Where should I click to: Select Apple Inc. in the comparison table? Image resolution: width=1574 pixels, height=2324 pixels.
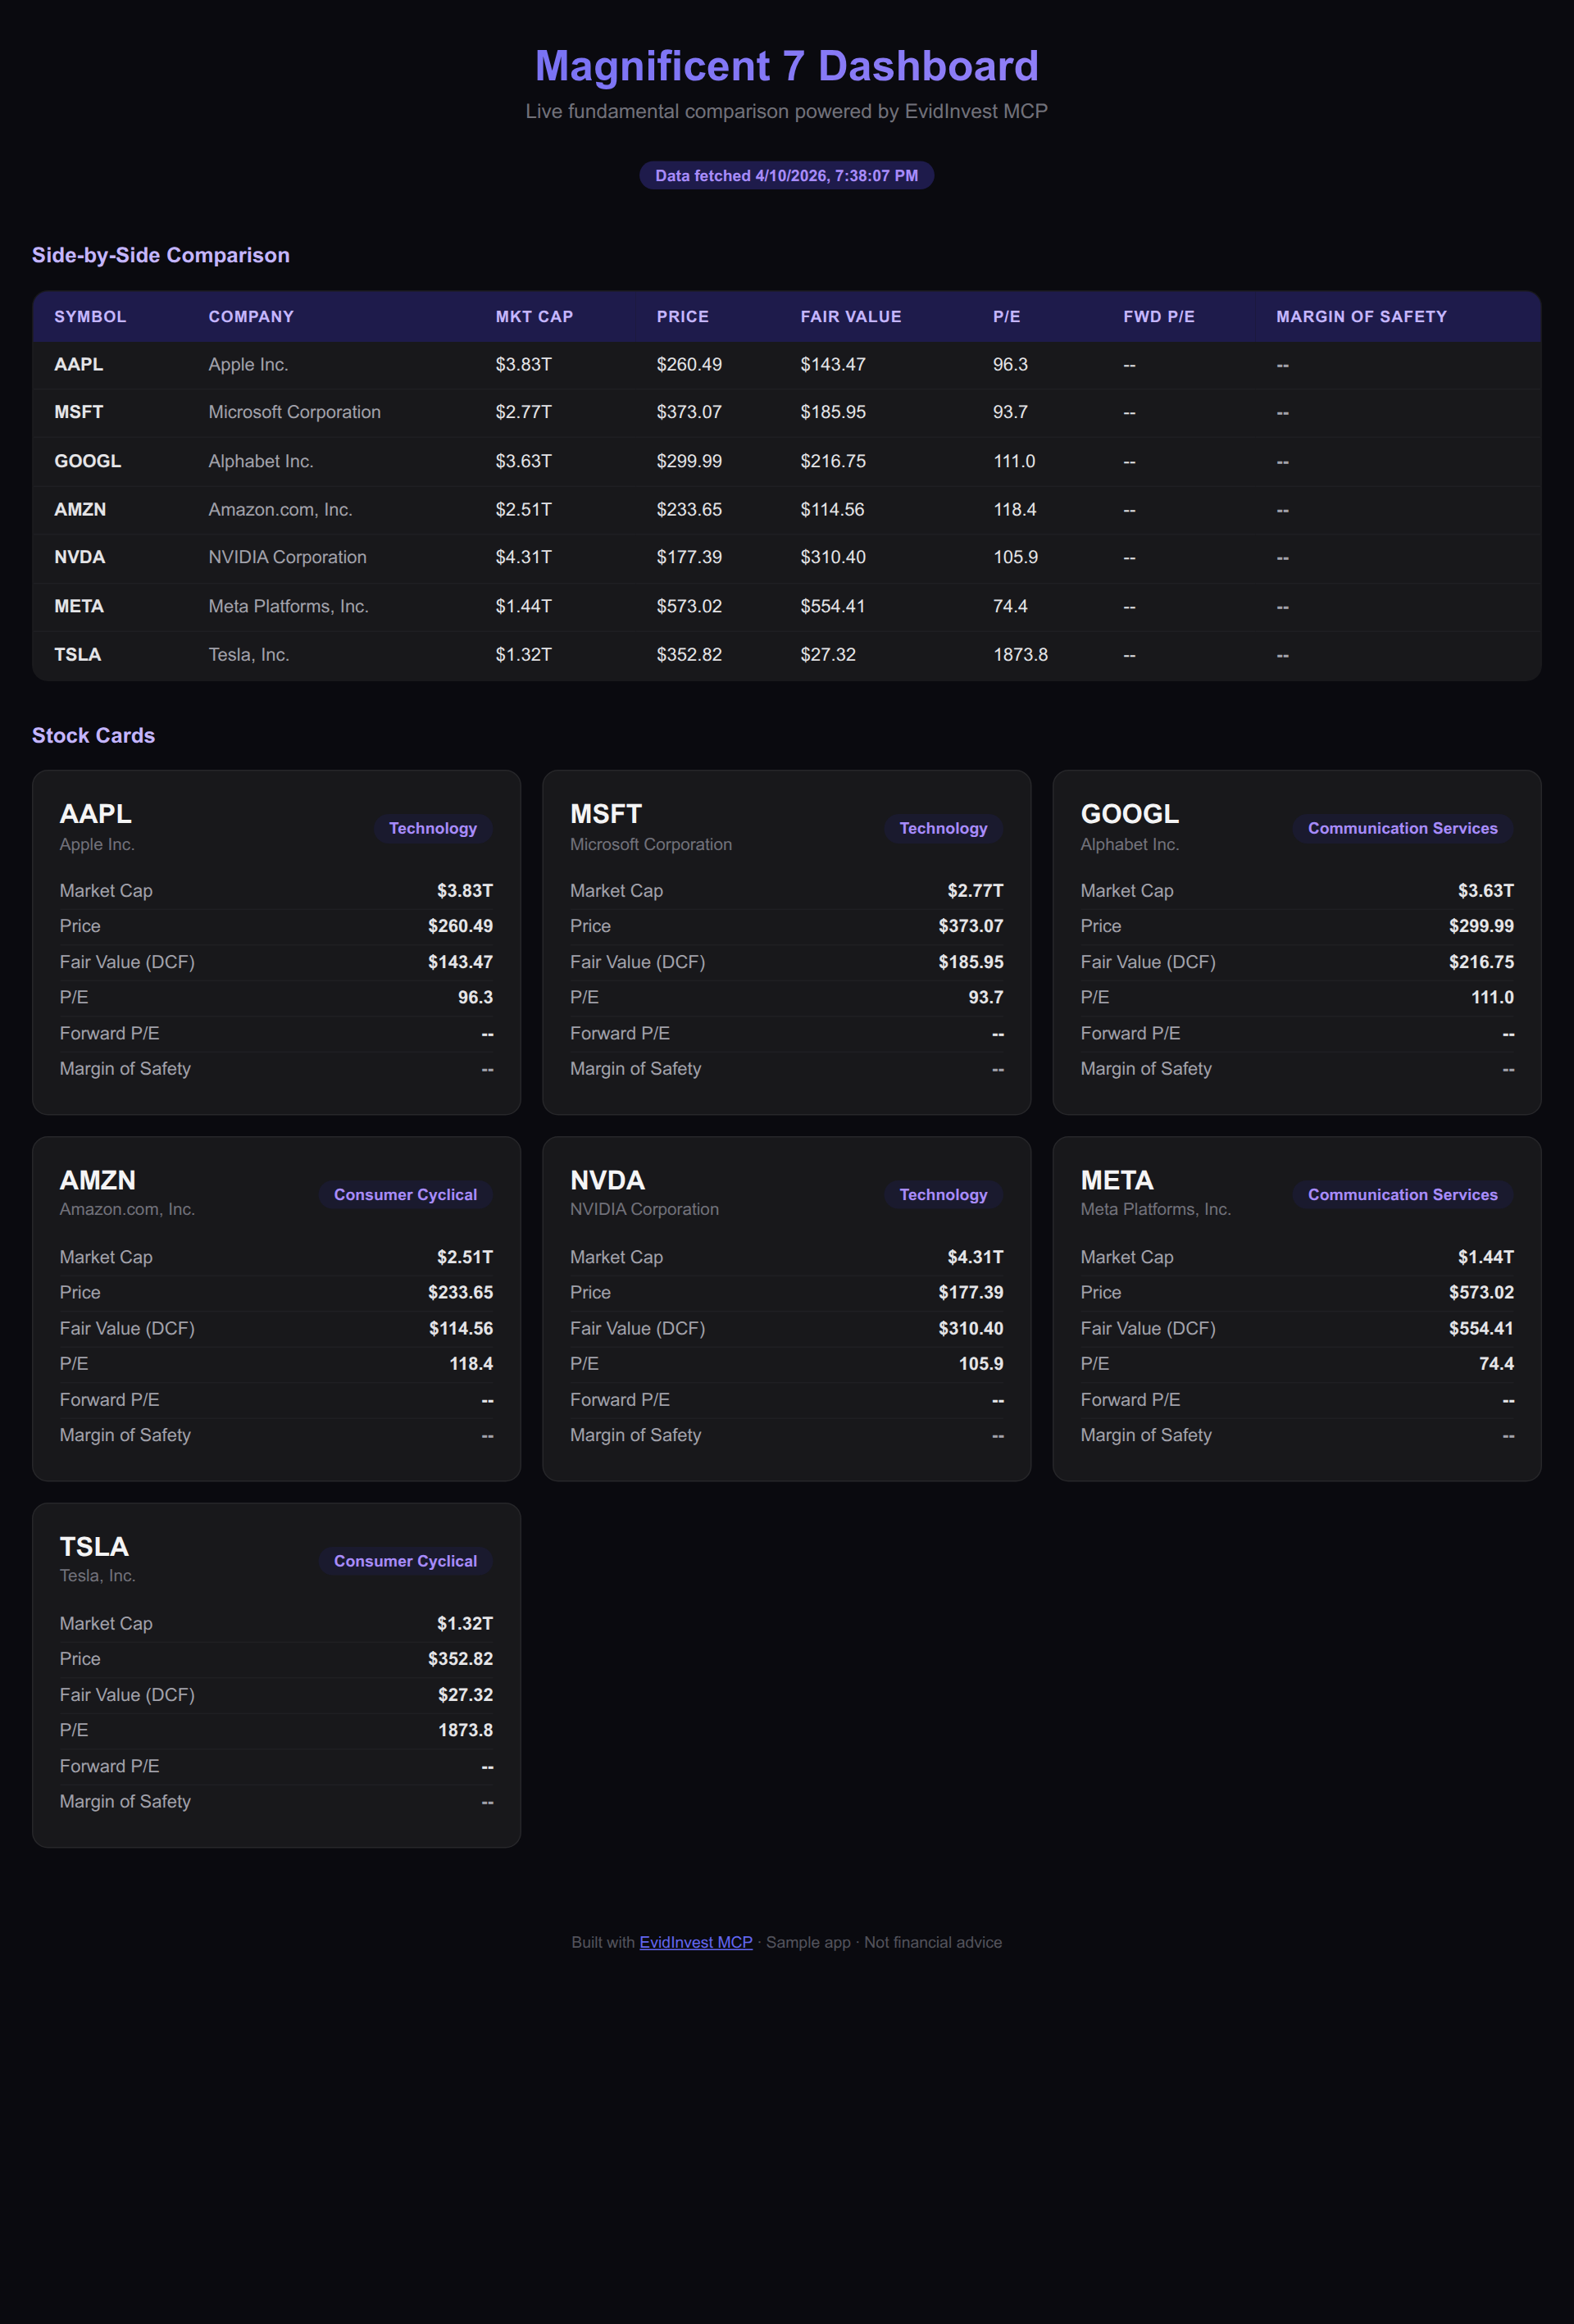[x=248, y=365]
